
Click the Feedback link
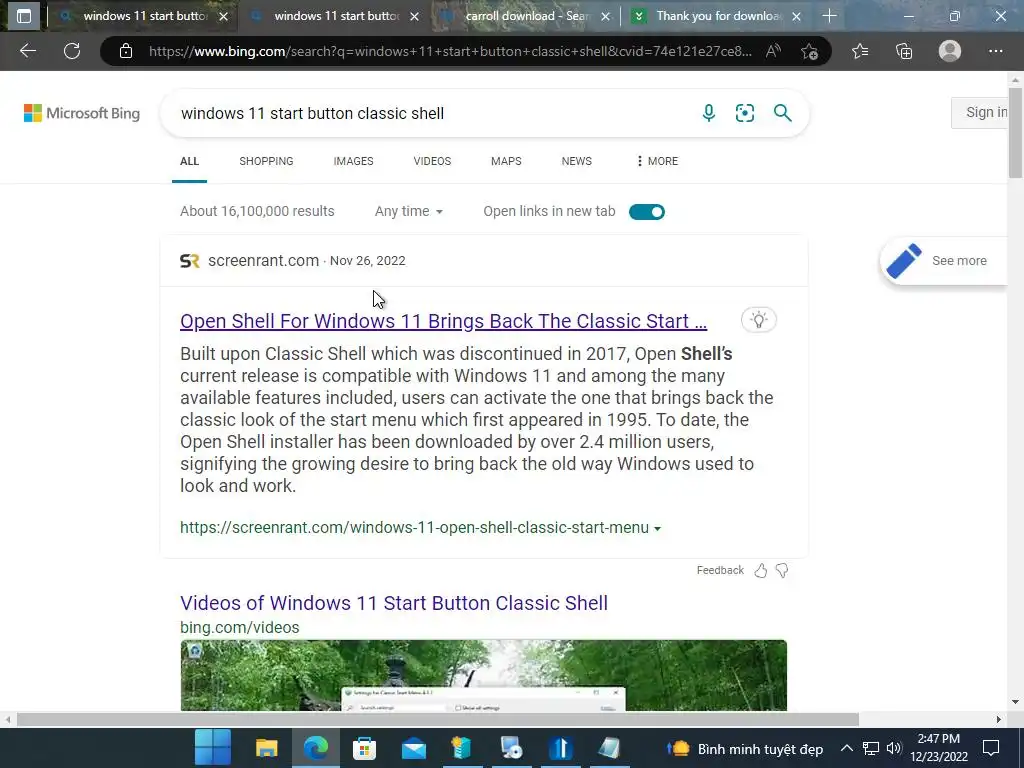(x=720, y=571)
